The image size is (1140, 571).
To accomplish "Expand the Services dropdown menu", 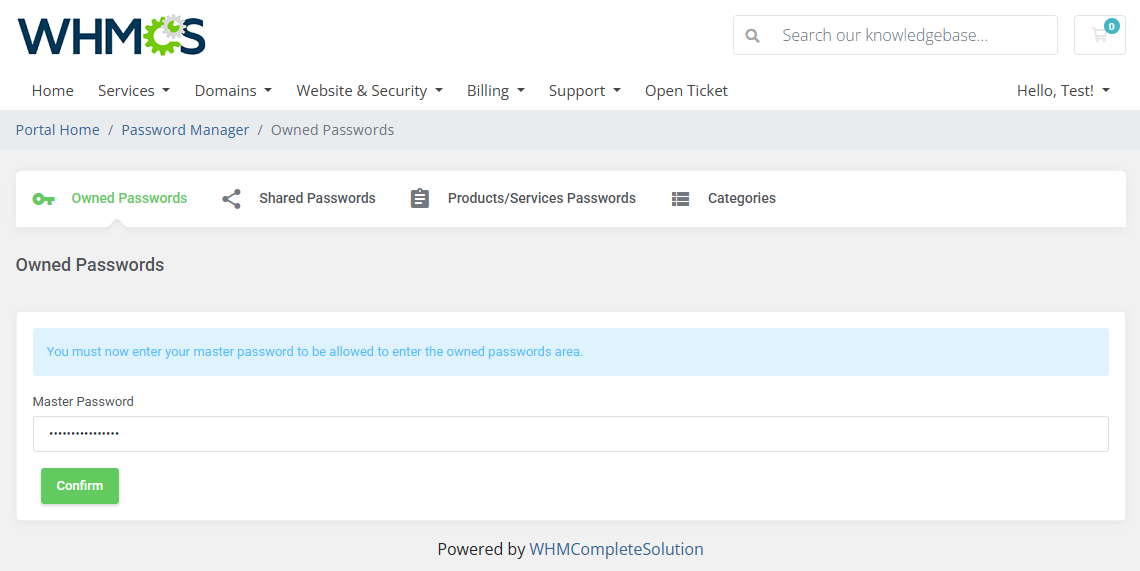I will coord(133,91).
